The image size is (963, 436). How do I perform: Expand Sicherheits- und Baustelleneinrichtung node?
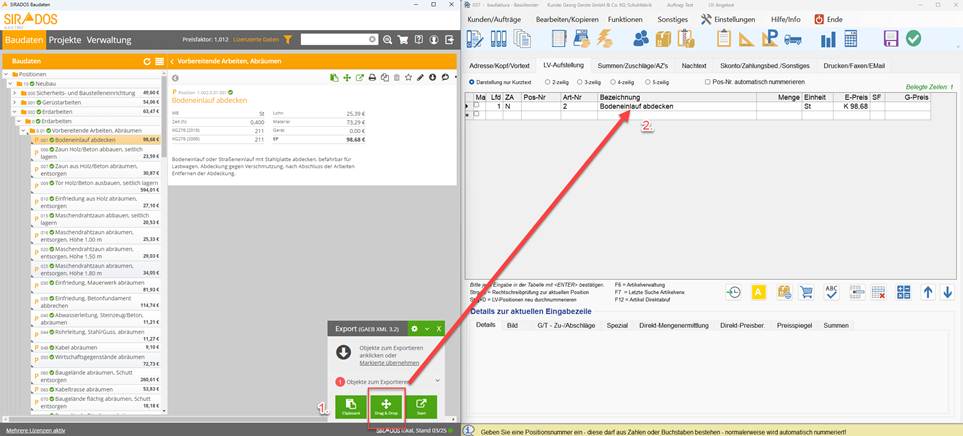pos(15,93)
